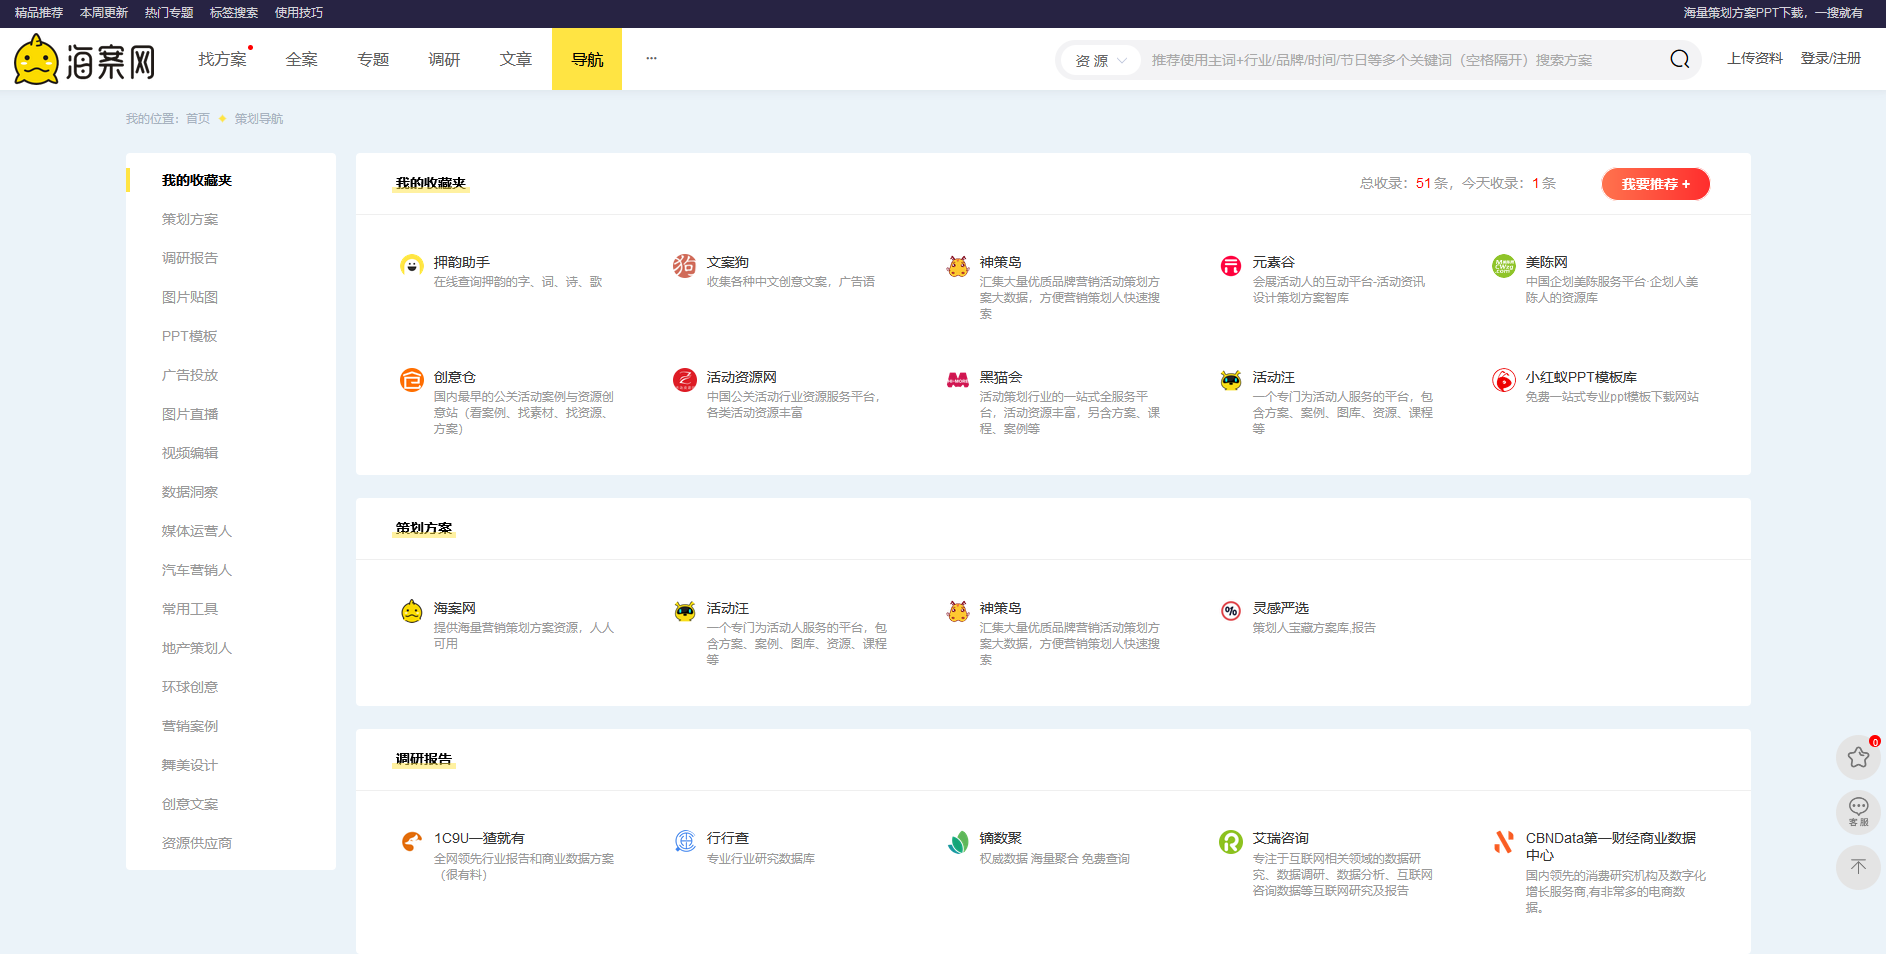The width and height of the screenshot is (1886, 954).
Task: Open the 镝数聚 site icon
Action: click(x=958, y=842)
